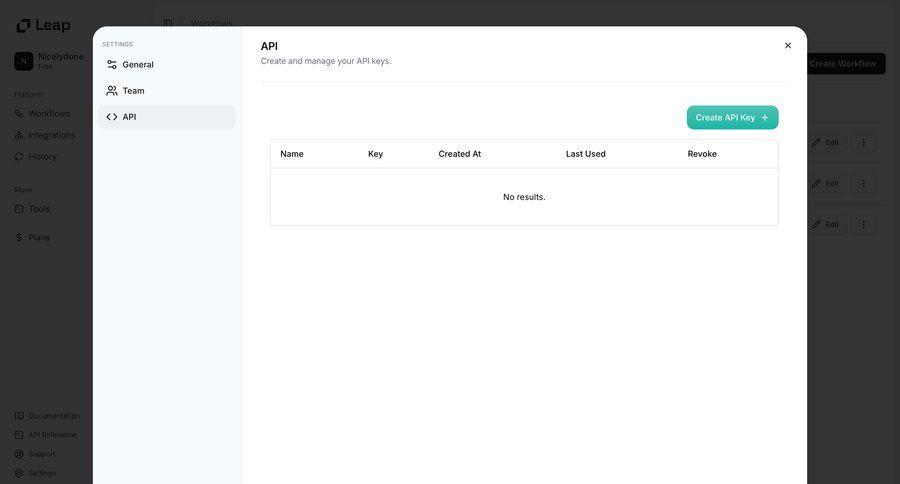The image size is (900, 484).
Task: Select the API settings section
Action: 166,117
